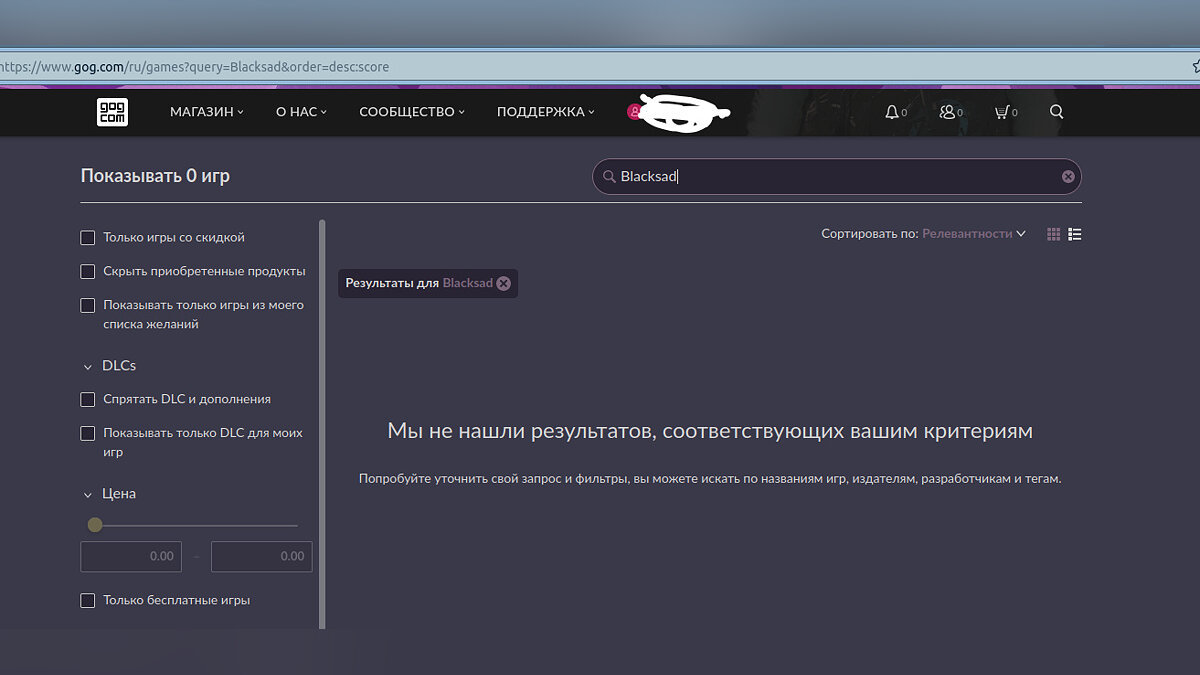Open the "МАГАЗИН" menu

tap(206, 112)
